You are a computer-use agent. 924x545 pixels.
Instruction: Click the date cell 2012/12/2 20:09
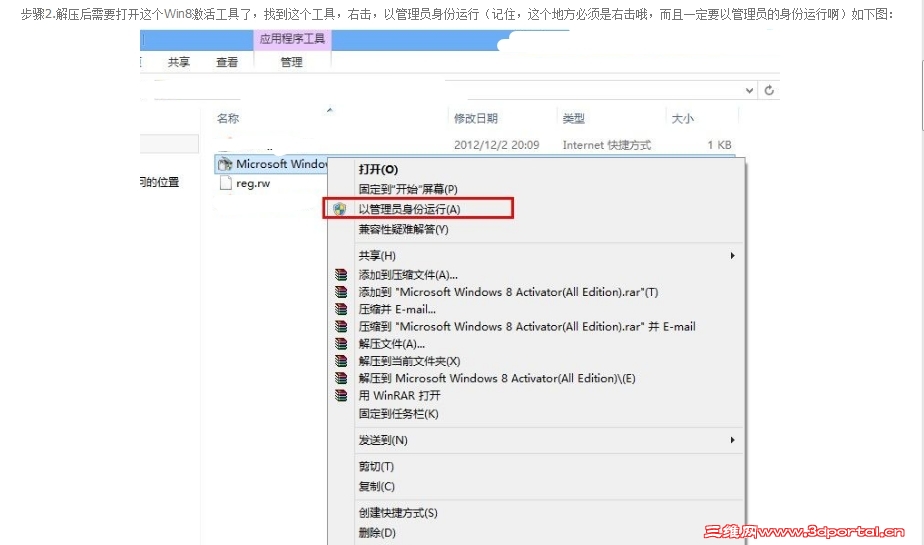pos(496,145)
